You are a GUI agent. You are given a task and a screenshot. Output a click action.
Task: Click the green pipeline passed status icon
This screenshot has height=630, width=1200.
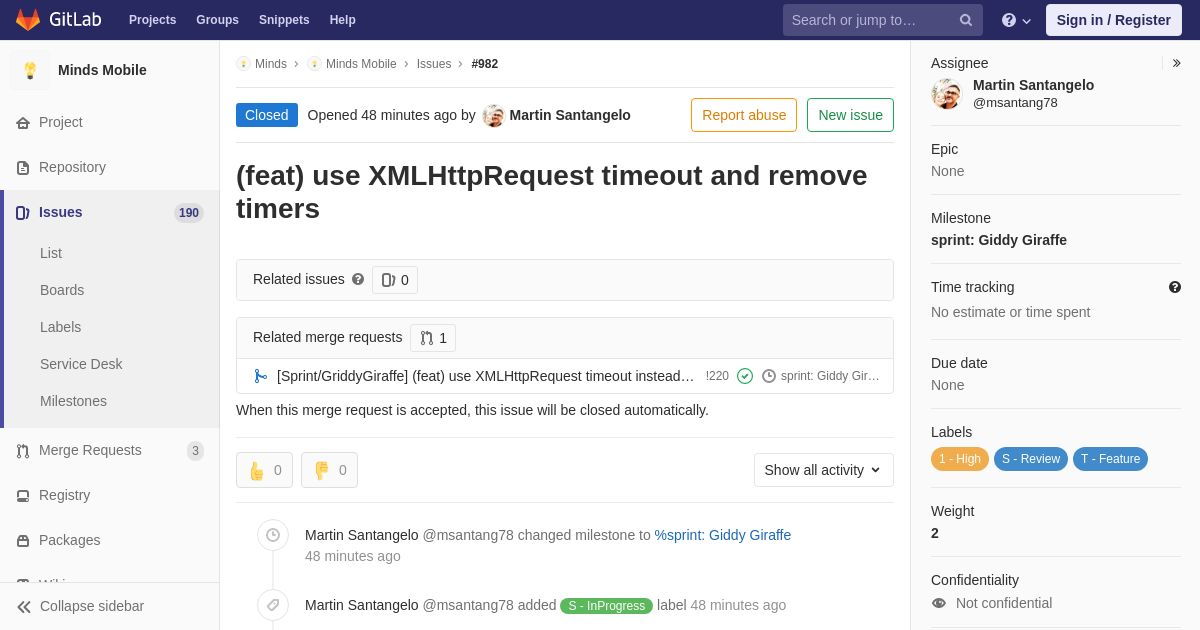point(745,376)
